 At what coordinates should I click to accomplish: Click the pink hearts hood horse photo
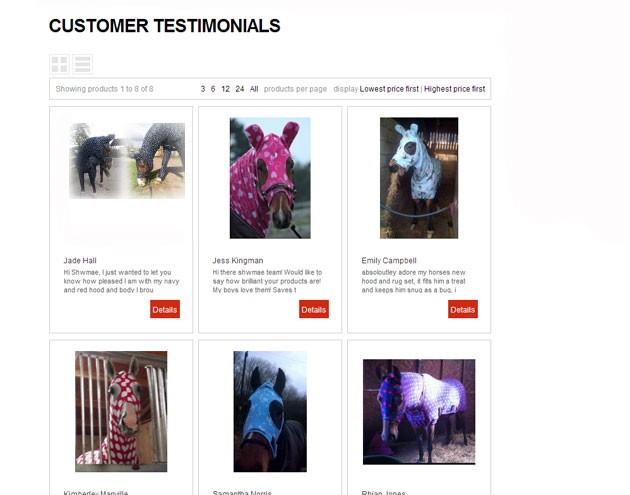pyautogui.click(x=270, y=178)
